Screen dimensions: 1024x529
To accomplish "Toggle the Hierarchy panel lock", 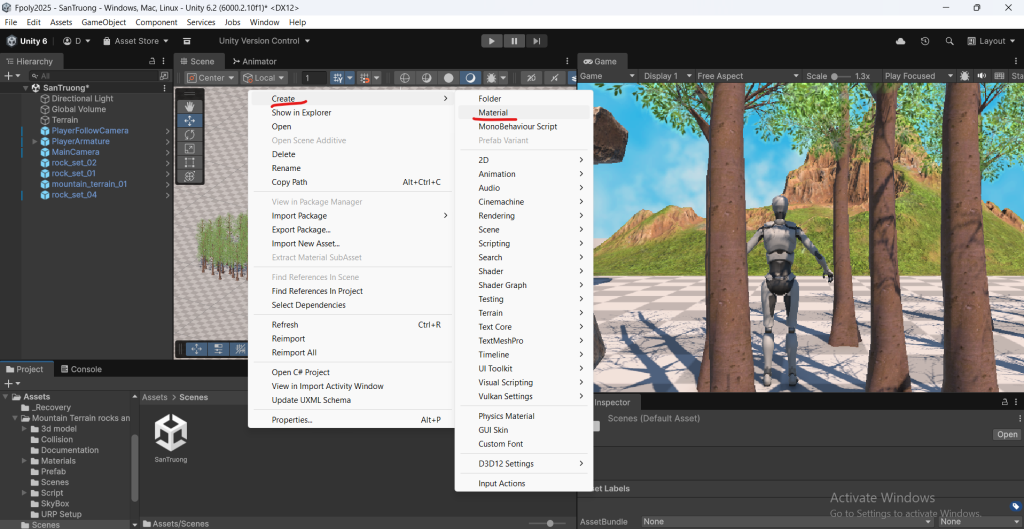I will point(152,61).
